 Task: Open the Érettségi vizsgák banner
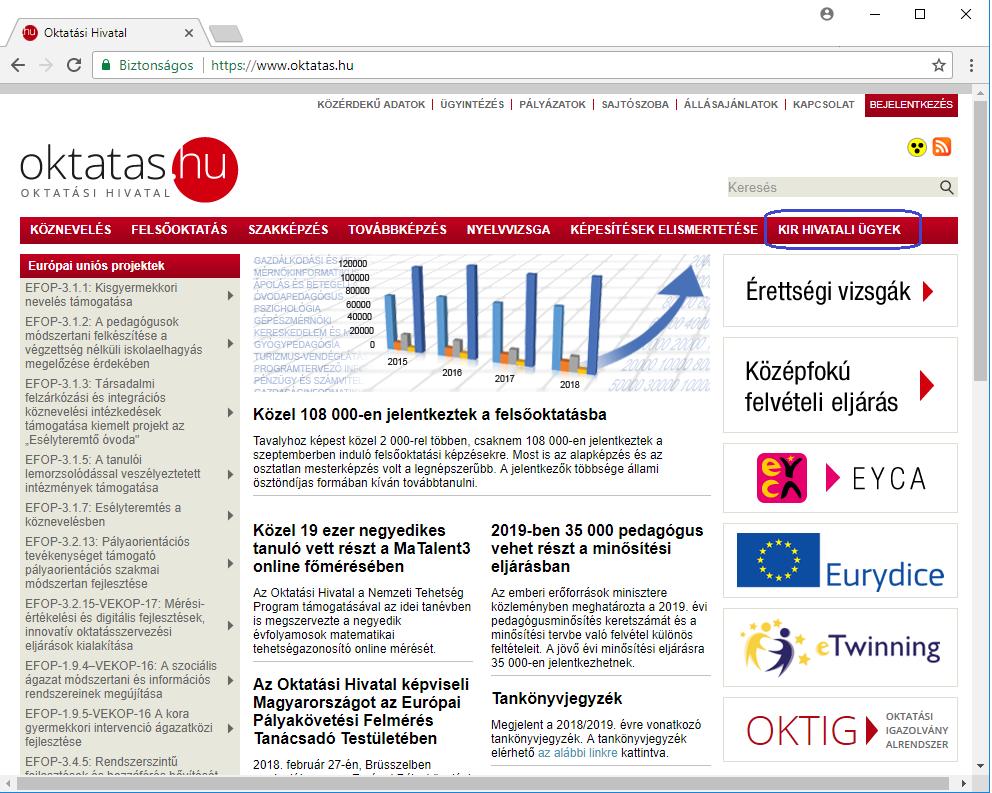(x=840, y=291)
